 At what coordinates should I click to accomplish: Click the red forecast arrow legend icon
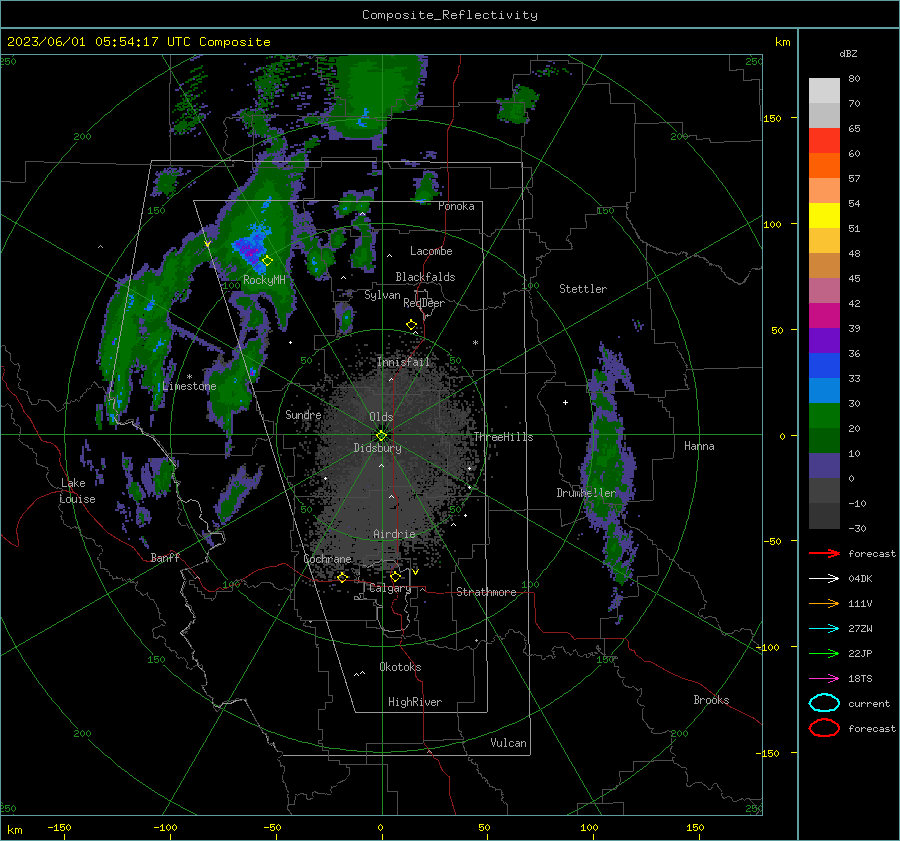click(824, 553)
